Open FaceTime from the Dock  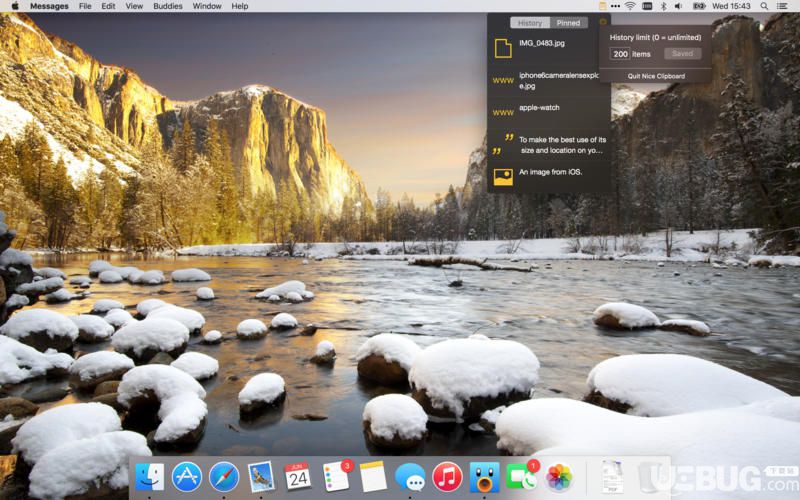tap(521, 476)
